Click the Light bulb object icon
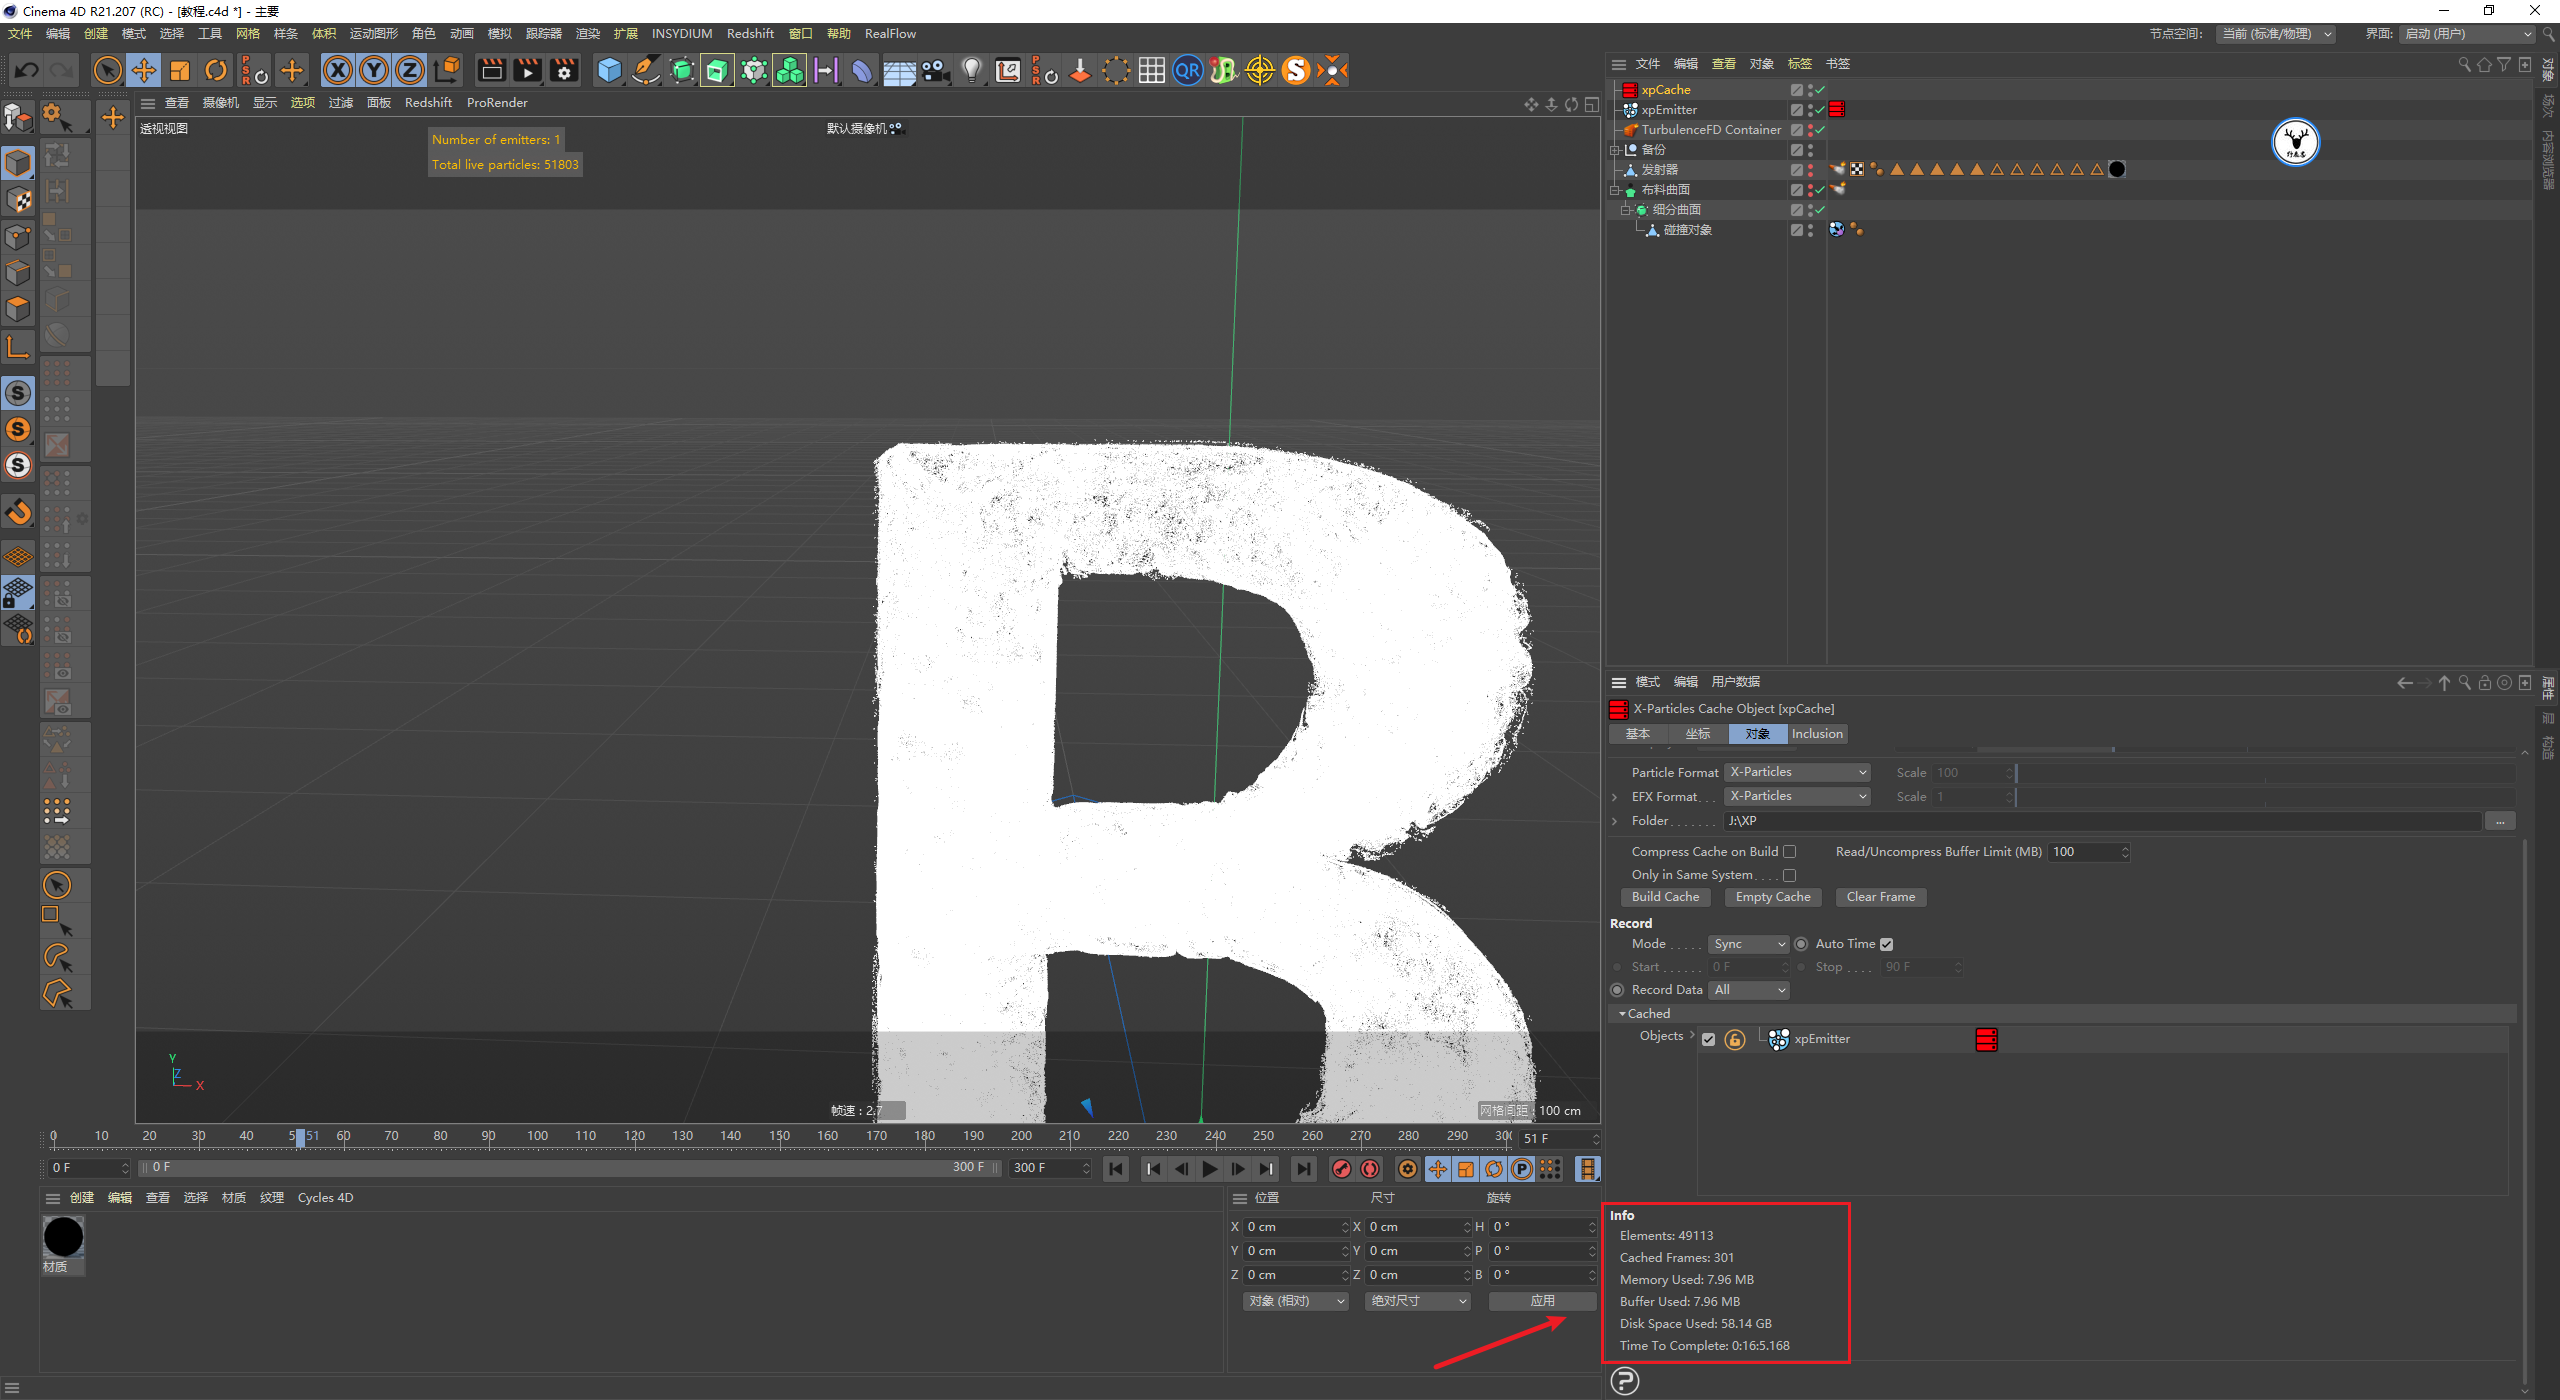 (971, 70)
